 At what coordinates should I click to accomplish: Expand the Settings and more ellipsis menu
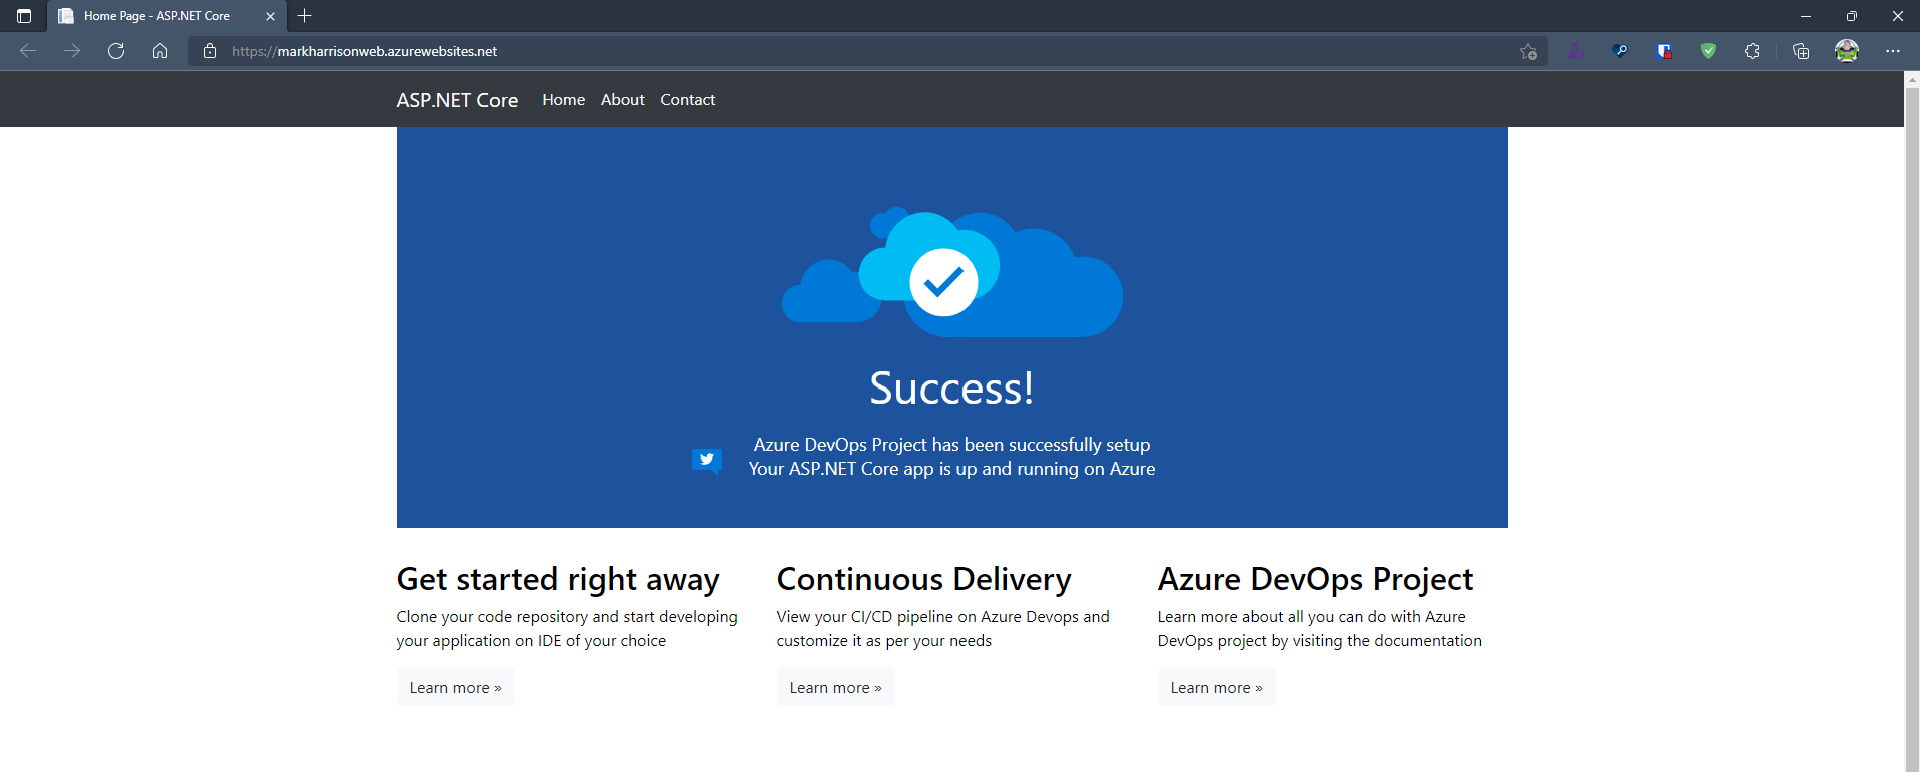point(1893,51)
